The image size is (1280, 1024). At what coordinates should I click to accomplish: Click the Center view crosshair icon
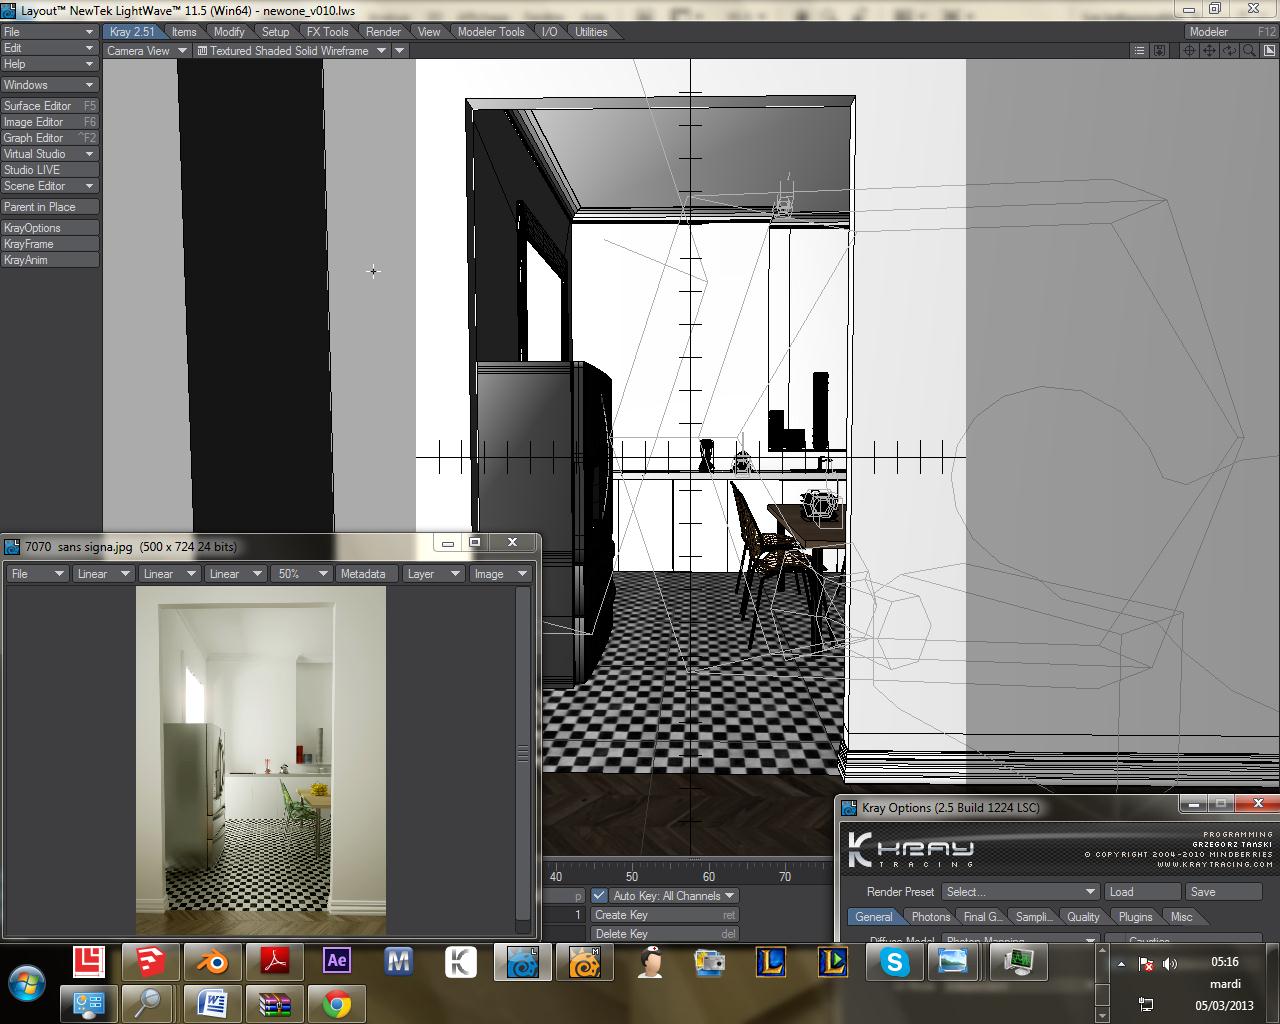(x=1189, y=51)
